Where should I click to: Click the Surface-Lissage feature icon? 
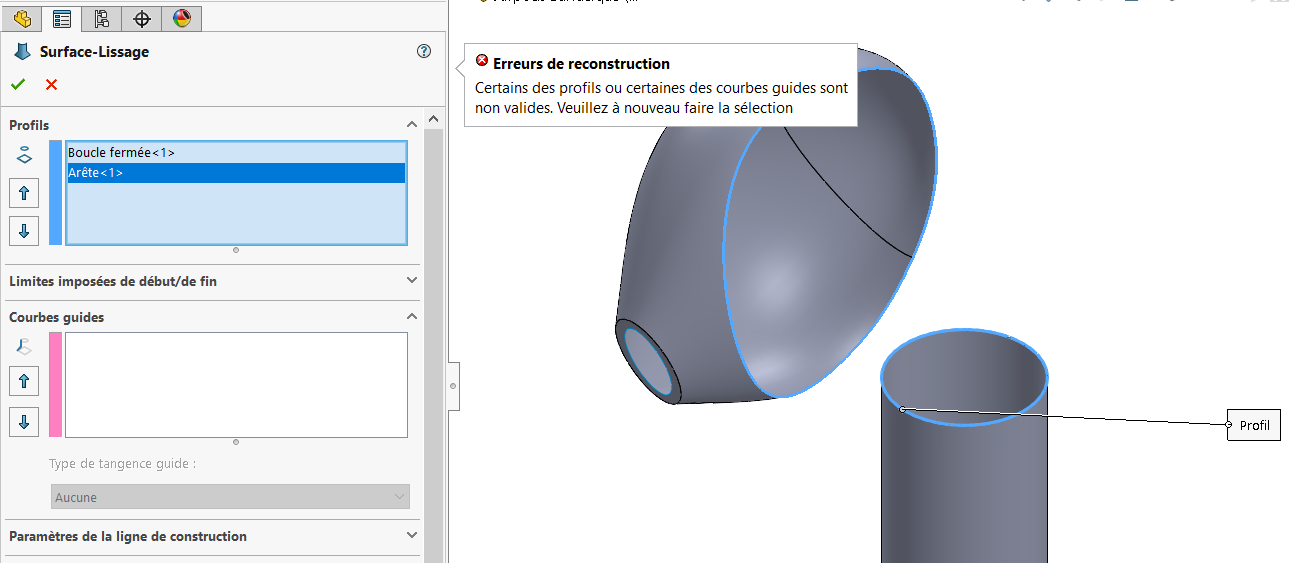coord(22,52)
